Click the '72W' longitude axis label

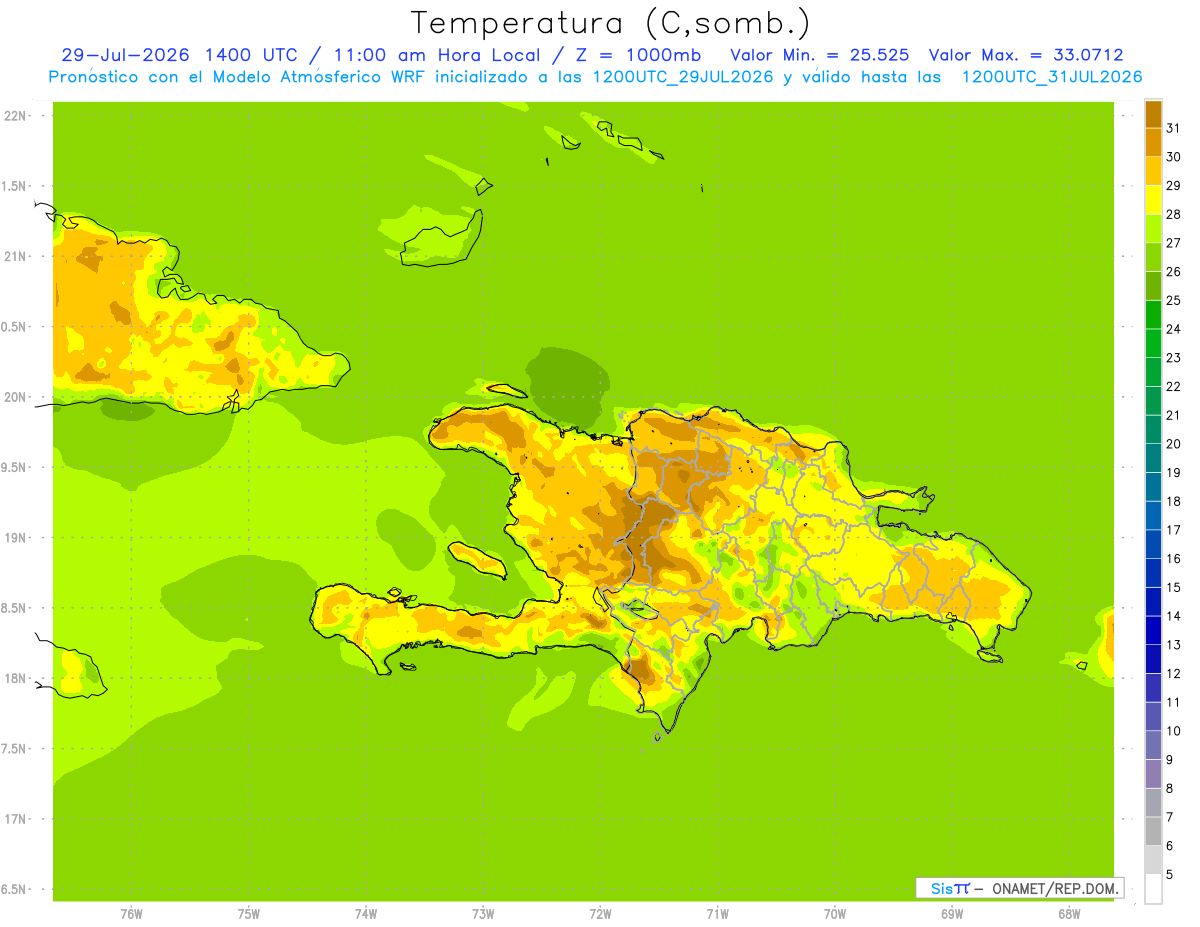[x=600, y=914]
